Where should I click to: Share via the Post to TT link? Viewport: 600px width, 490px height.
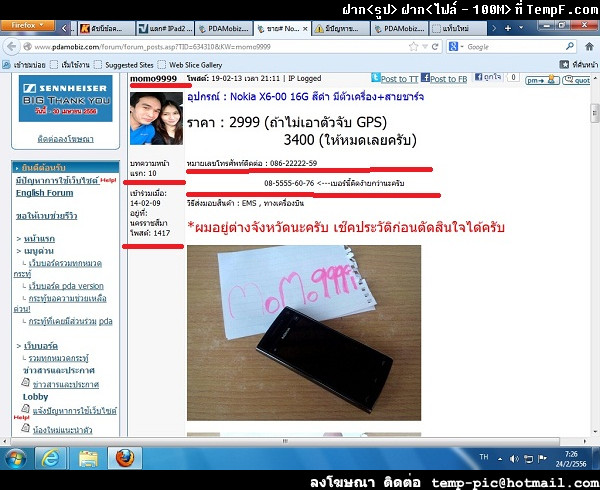[x=399, y=79]
